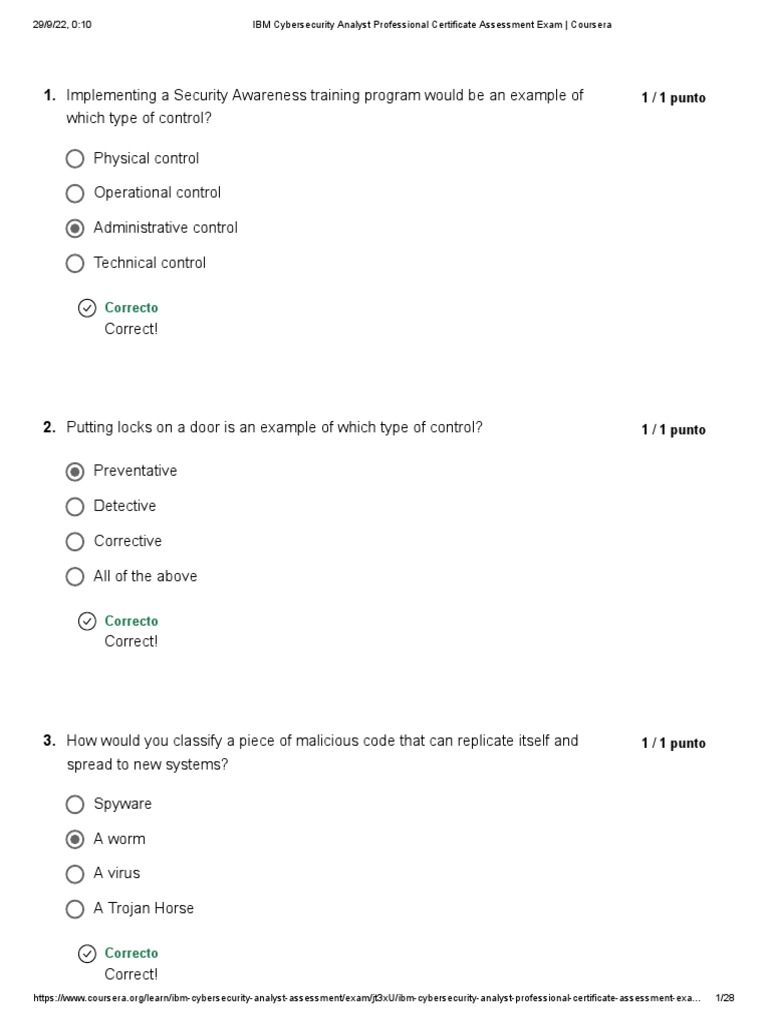Choose the All of the above option
Screen dimensions: 768x1024
(x=75, y=576)
